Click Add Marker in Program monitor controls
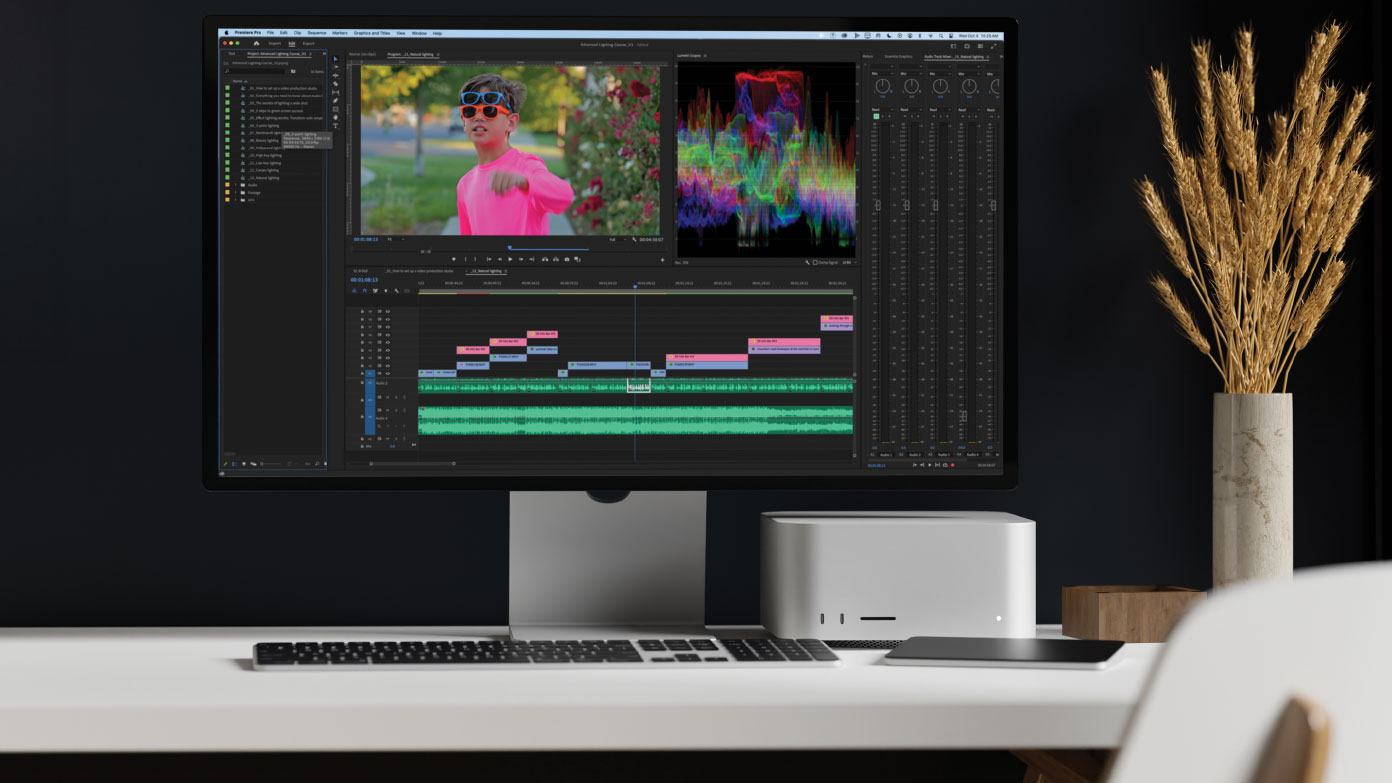 point(454,259)
